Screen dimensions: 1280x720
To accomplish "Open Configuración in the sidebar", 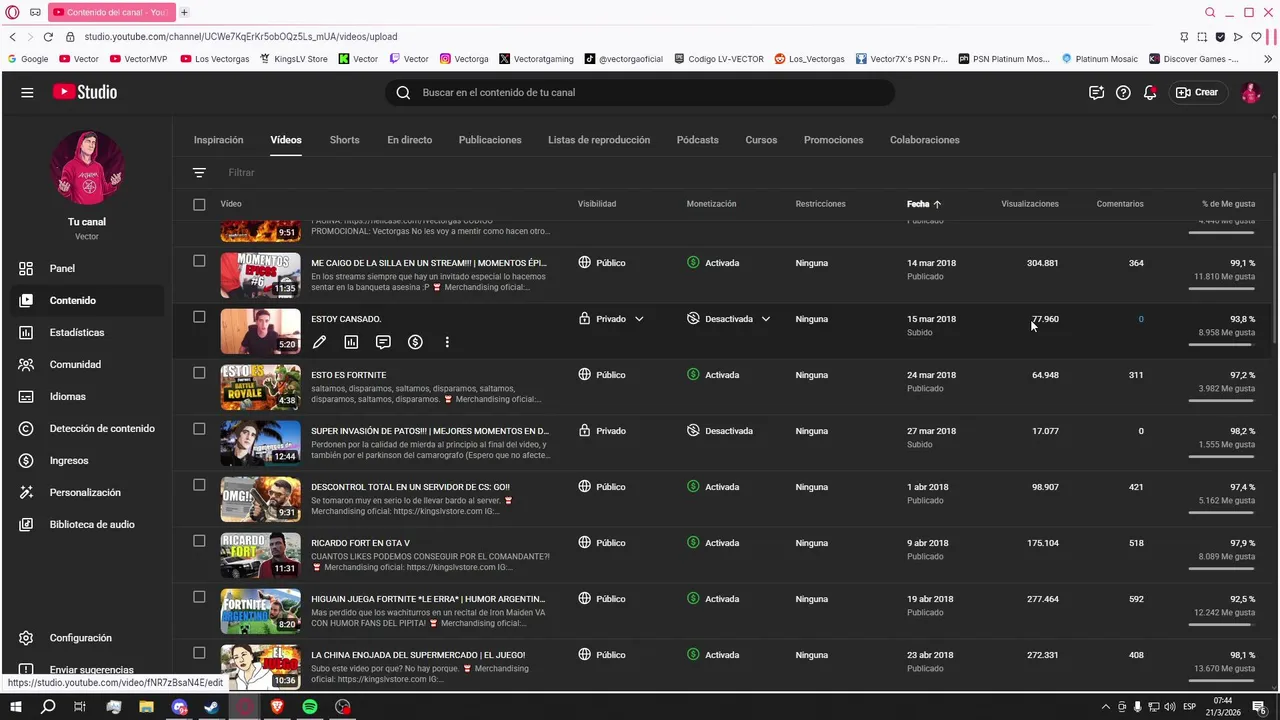I will coord(86,638).
